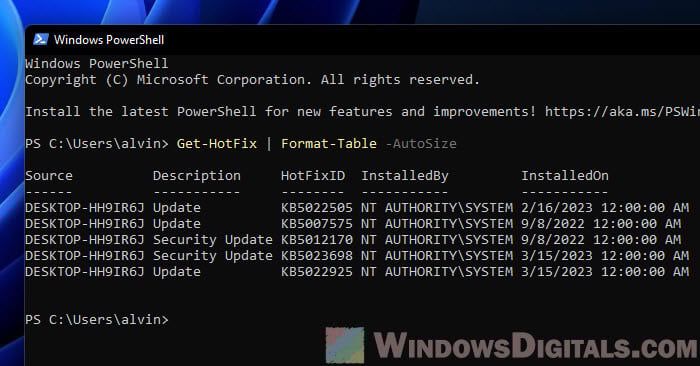
Task: Click NT AUTHORITY\SYSTEM in KB5023698 row
Action: coord(437,256)
